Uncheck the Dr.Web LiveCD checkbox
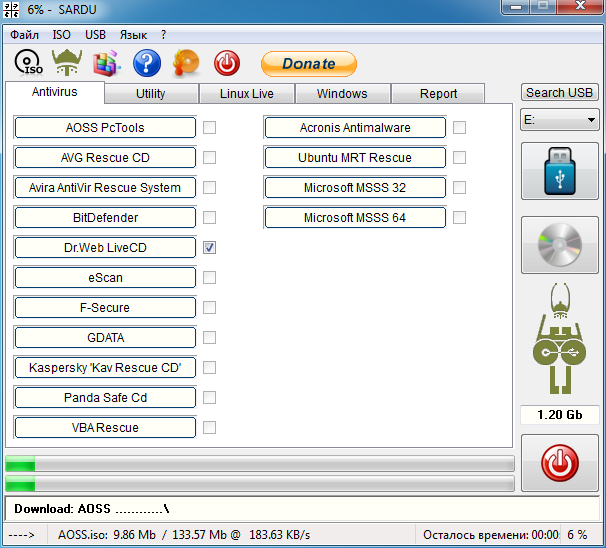Viewport: 606px width, 548px height. click(209, 248)
